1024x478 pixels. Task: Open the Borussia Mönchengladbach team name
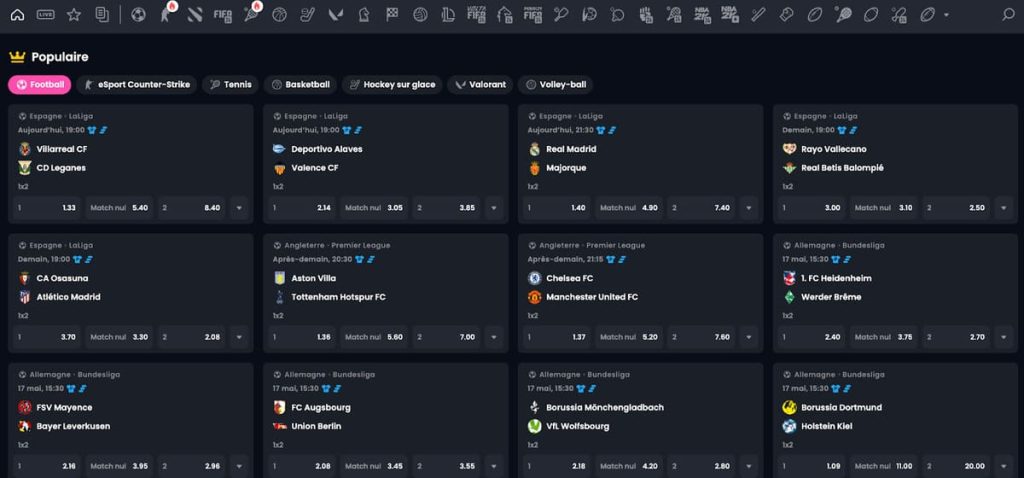[x=605, y=407]
